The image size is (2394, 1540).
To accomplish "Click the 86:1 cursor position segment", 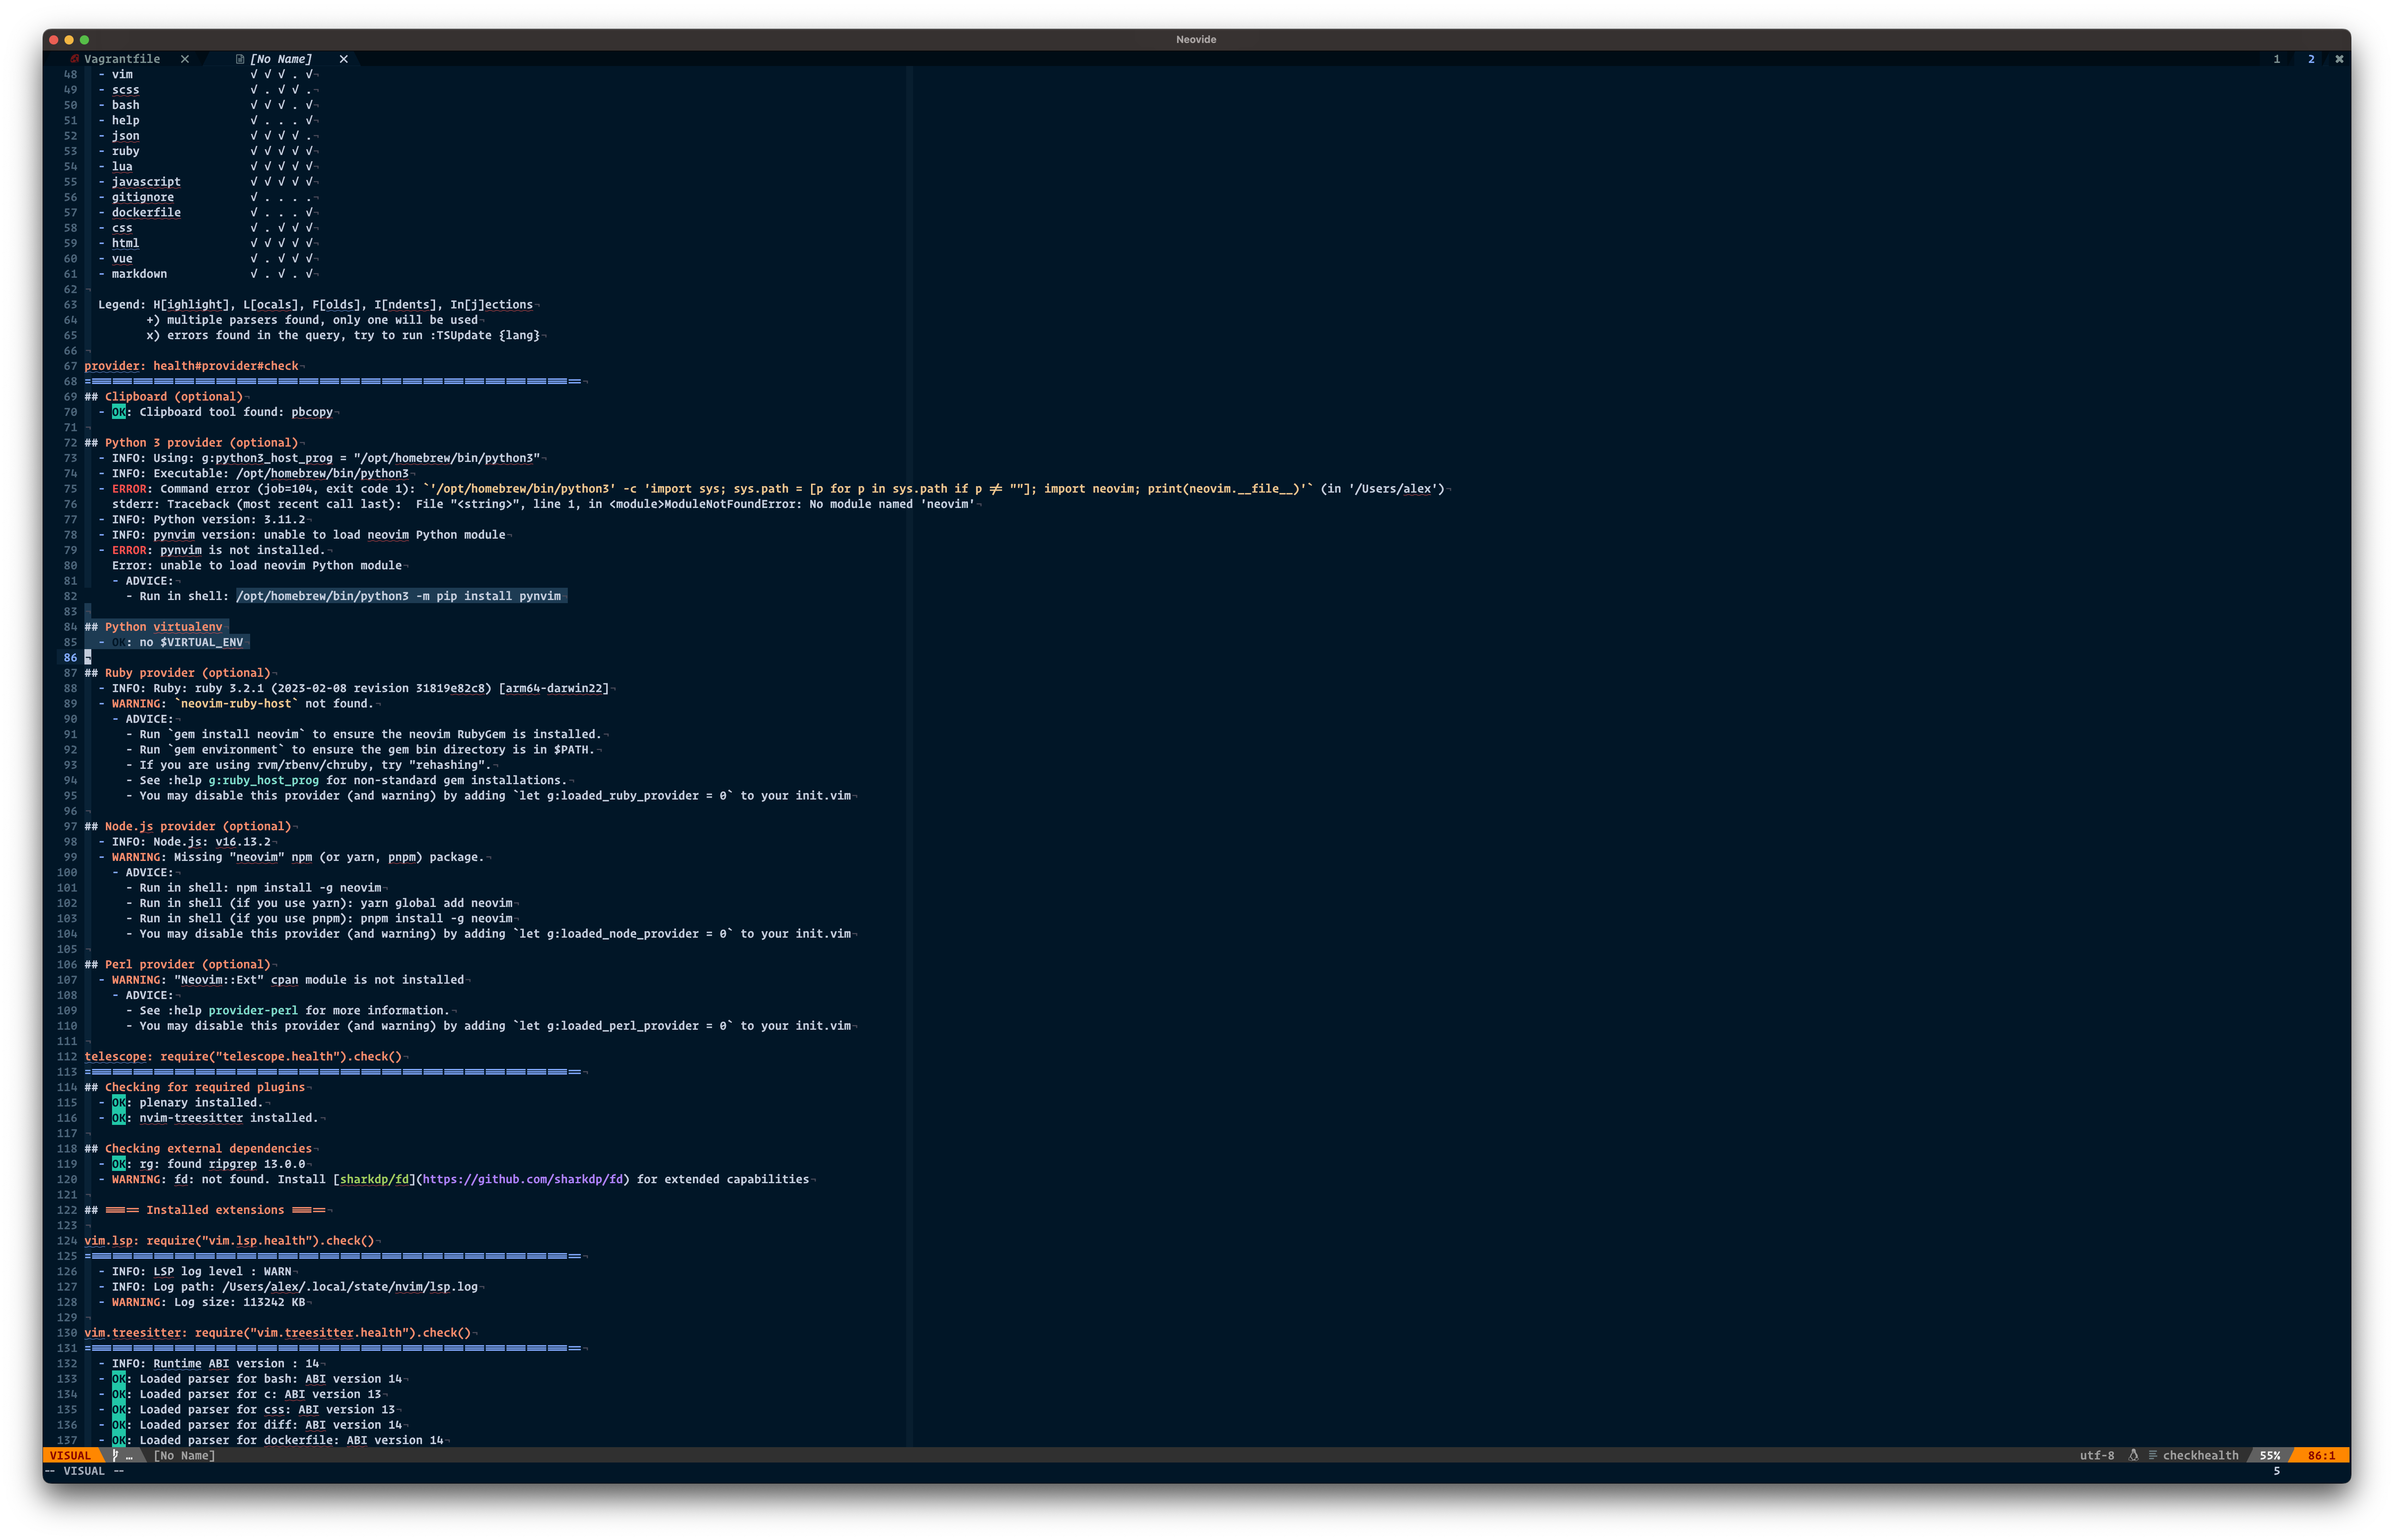I will tap(2321, 1455).
